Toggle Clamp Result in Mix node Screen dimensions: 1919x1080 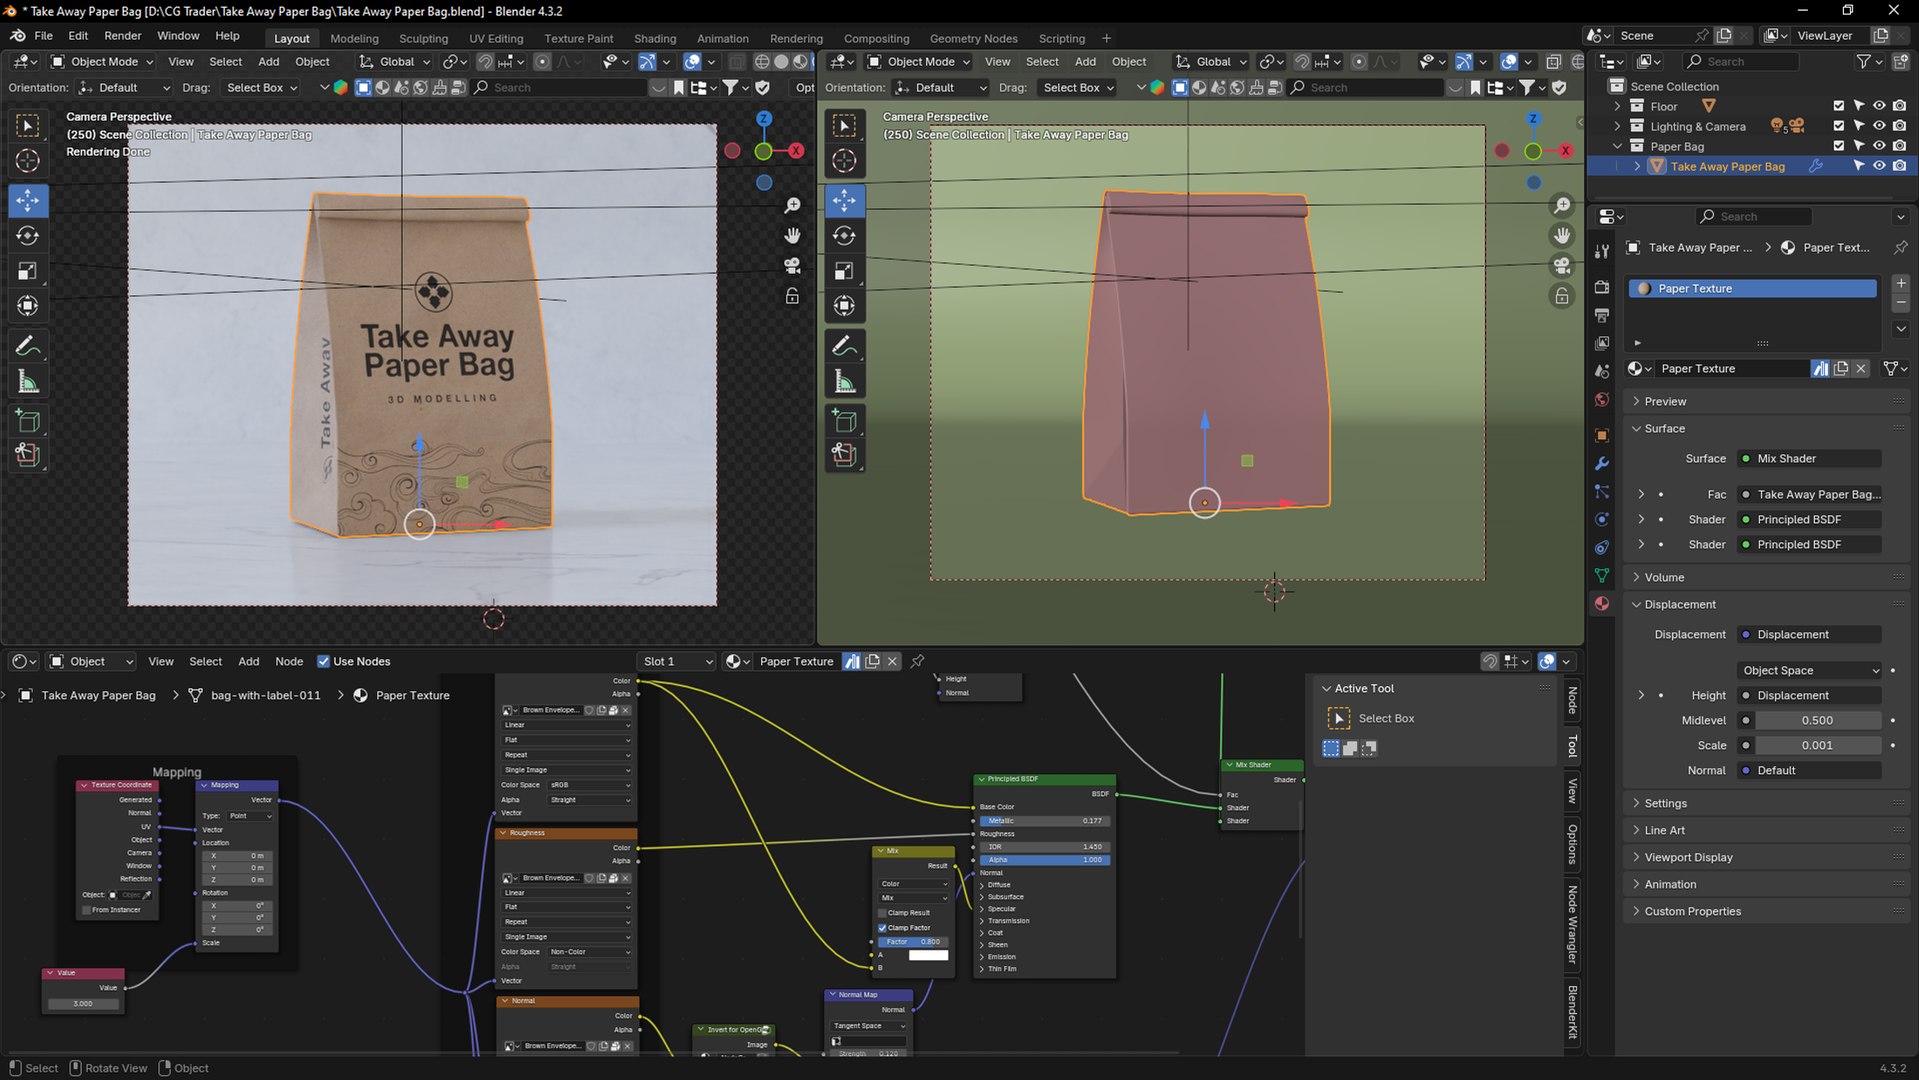[x=883, y=913]
